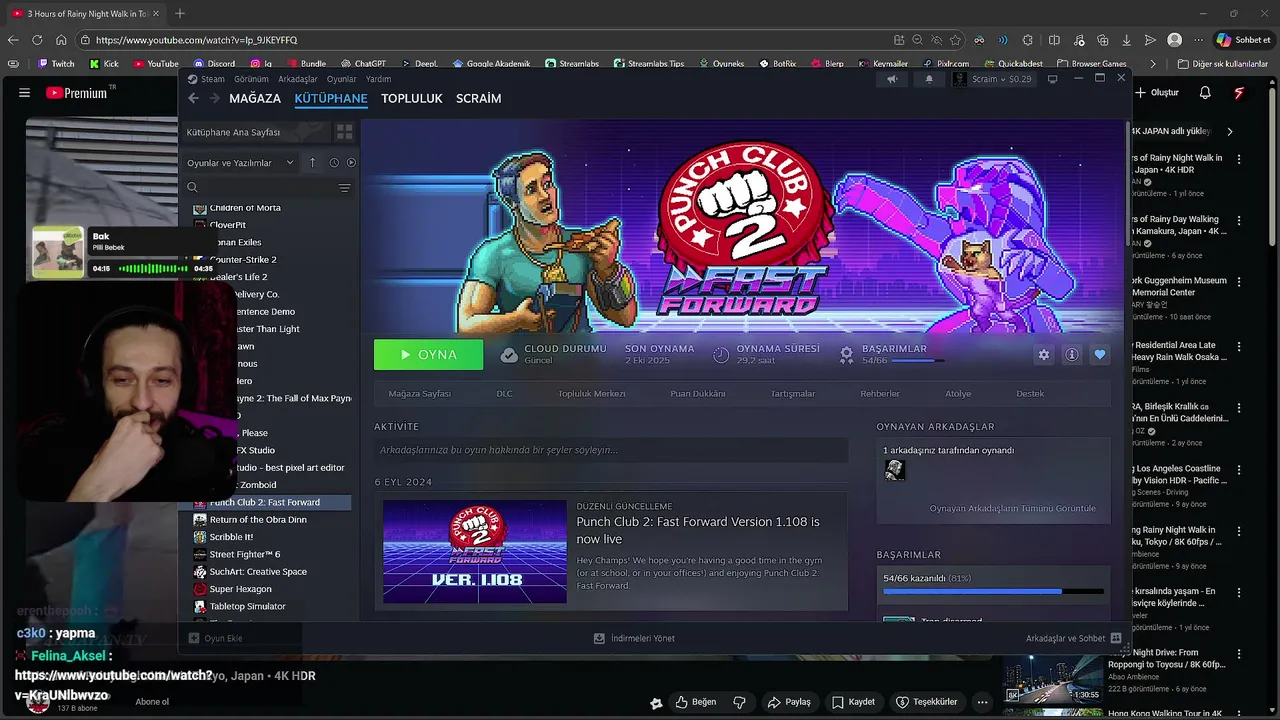Click Oynayan Arkadaşların Tümünü Görüntüle
1280x720 pixels.
1012,508
